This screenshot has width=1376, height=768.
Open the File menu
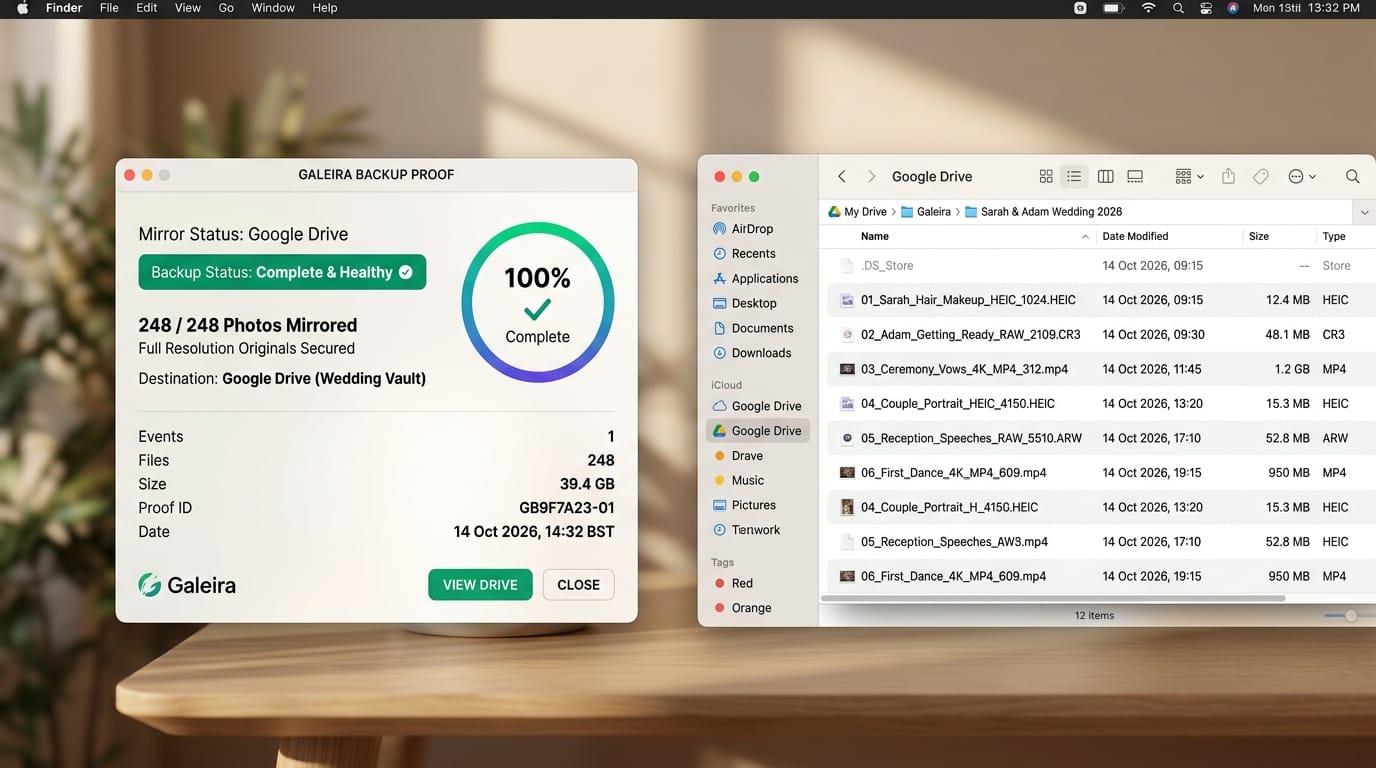[109, 8]
